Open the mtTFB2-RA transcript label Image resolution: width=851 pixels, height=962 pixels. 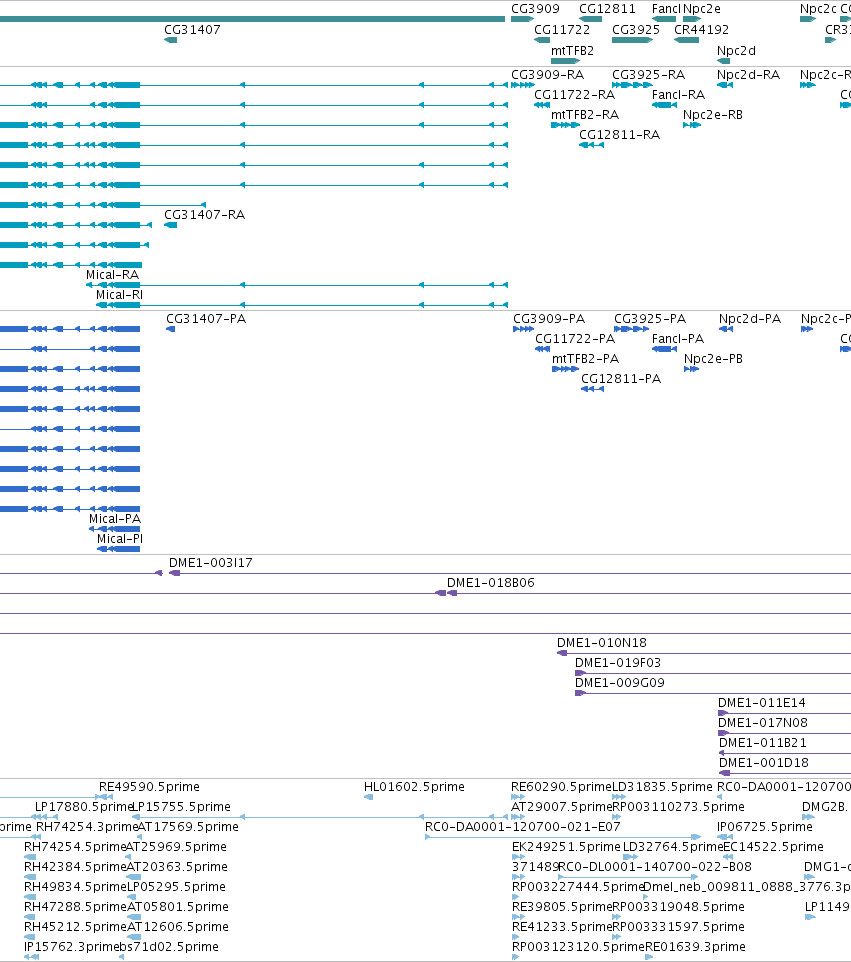pos(585,115)
